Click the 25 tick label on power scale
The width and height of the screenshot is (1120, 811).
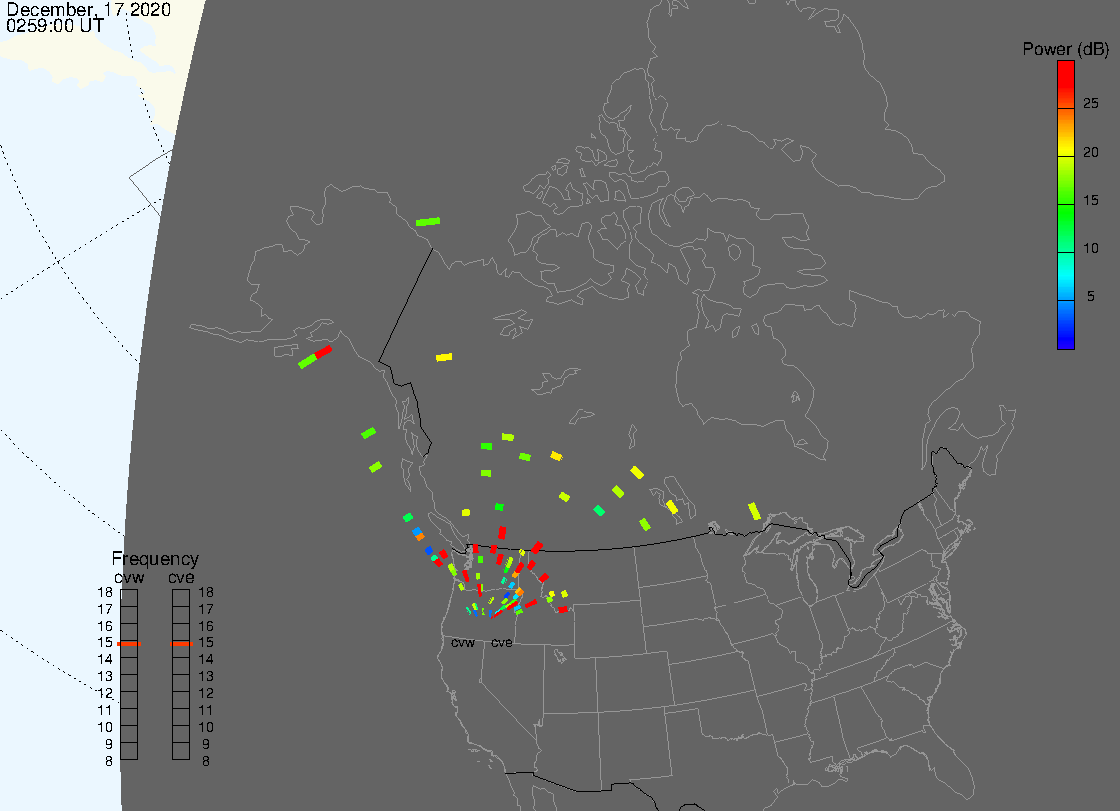(x=1091, y=104)
